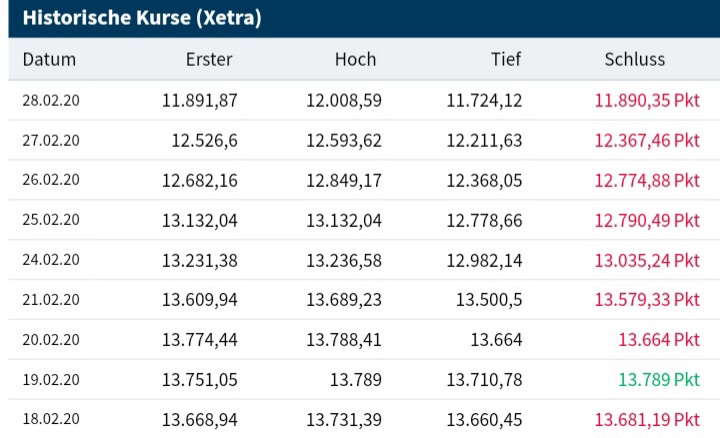Select the Tief column header
Screen dimensions: 720x438
tap(506, 59)
